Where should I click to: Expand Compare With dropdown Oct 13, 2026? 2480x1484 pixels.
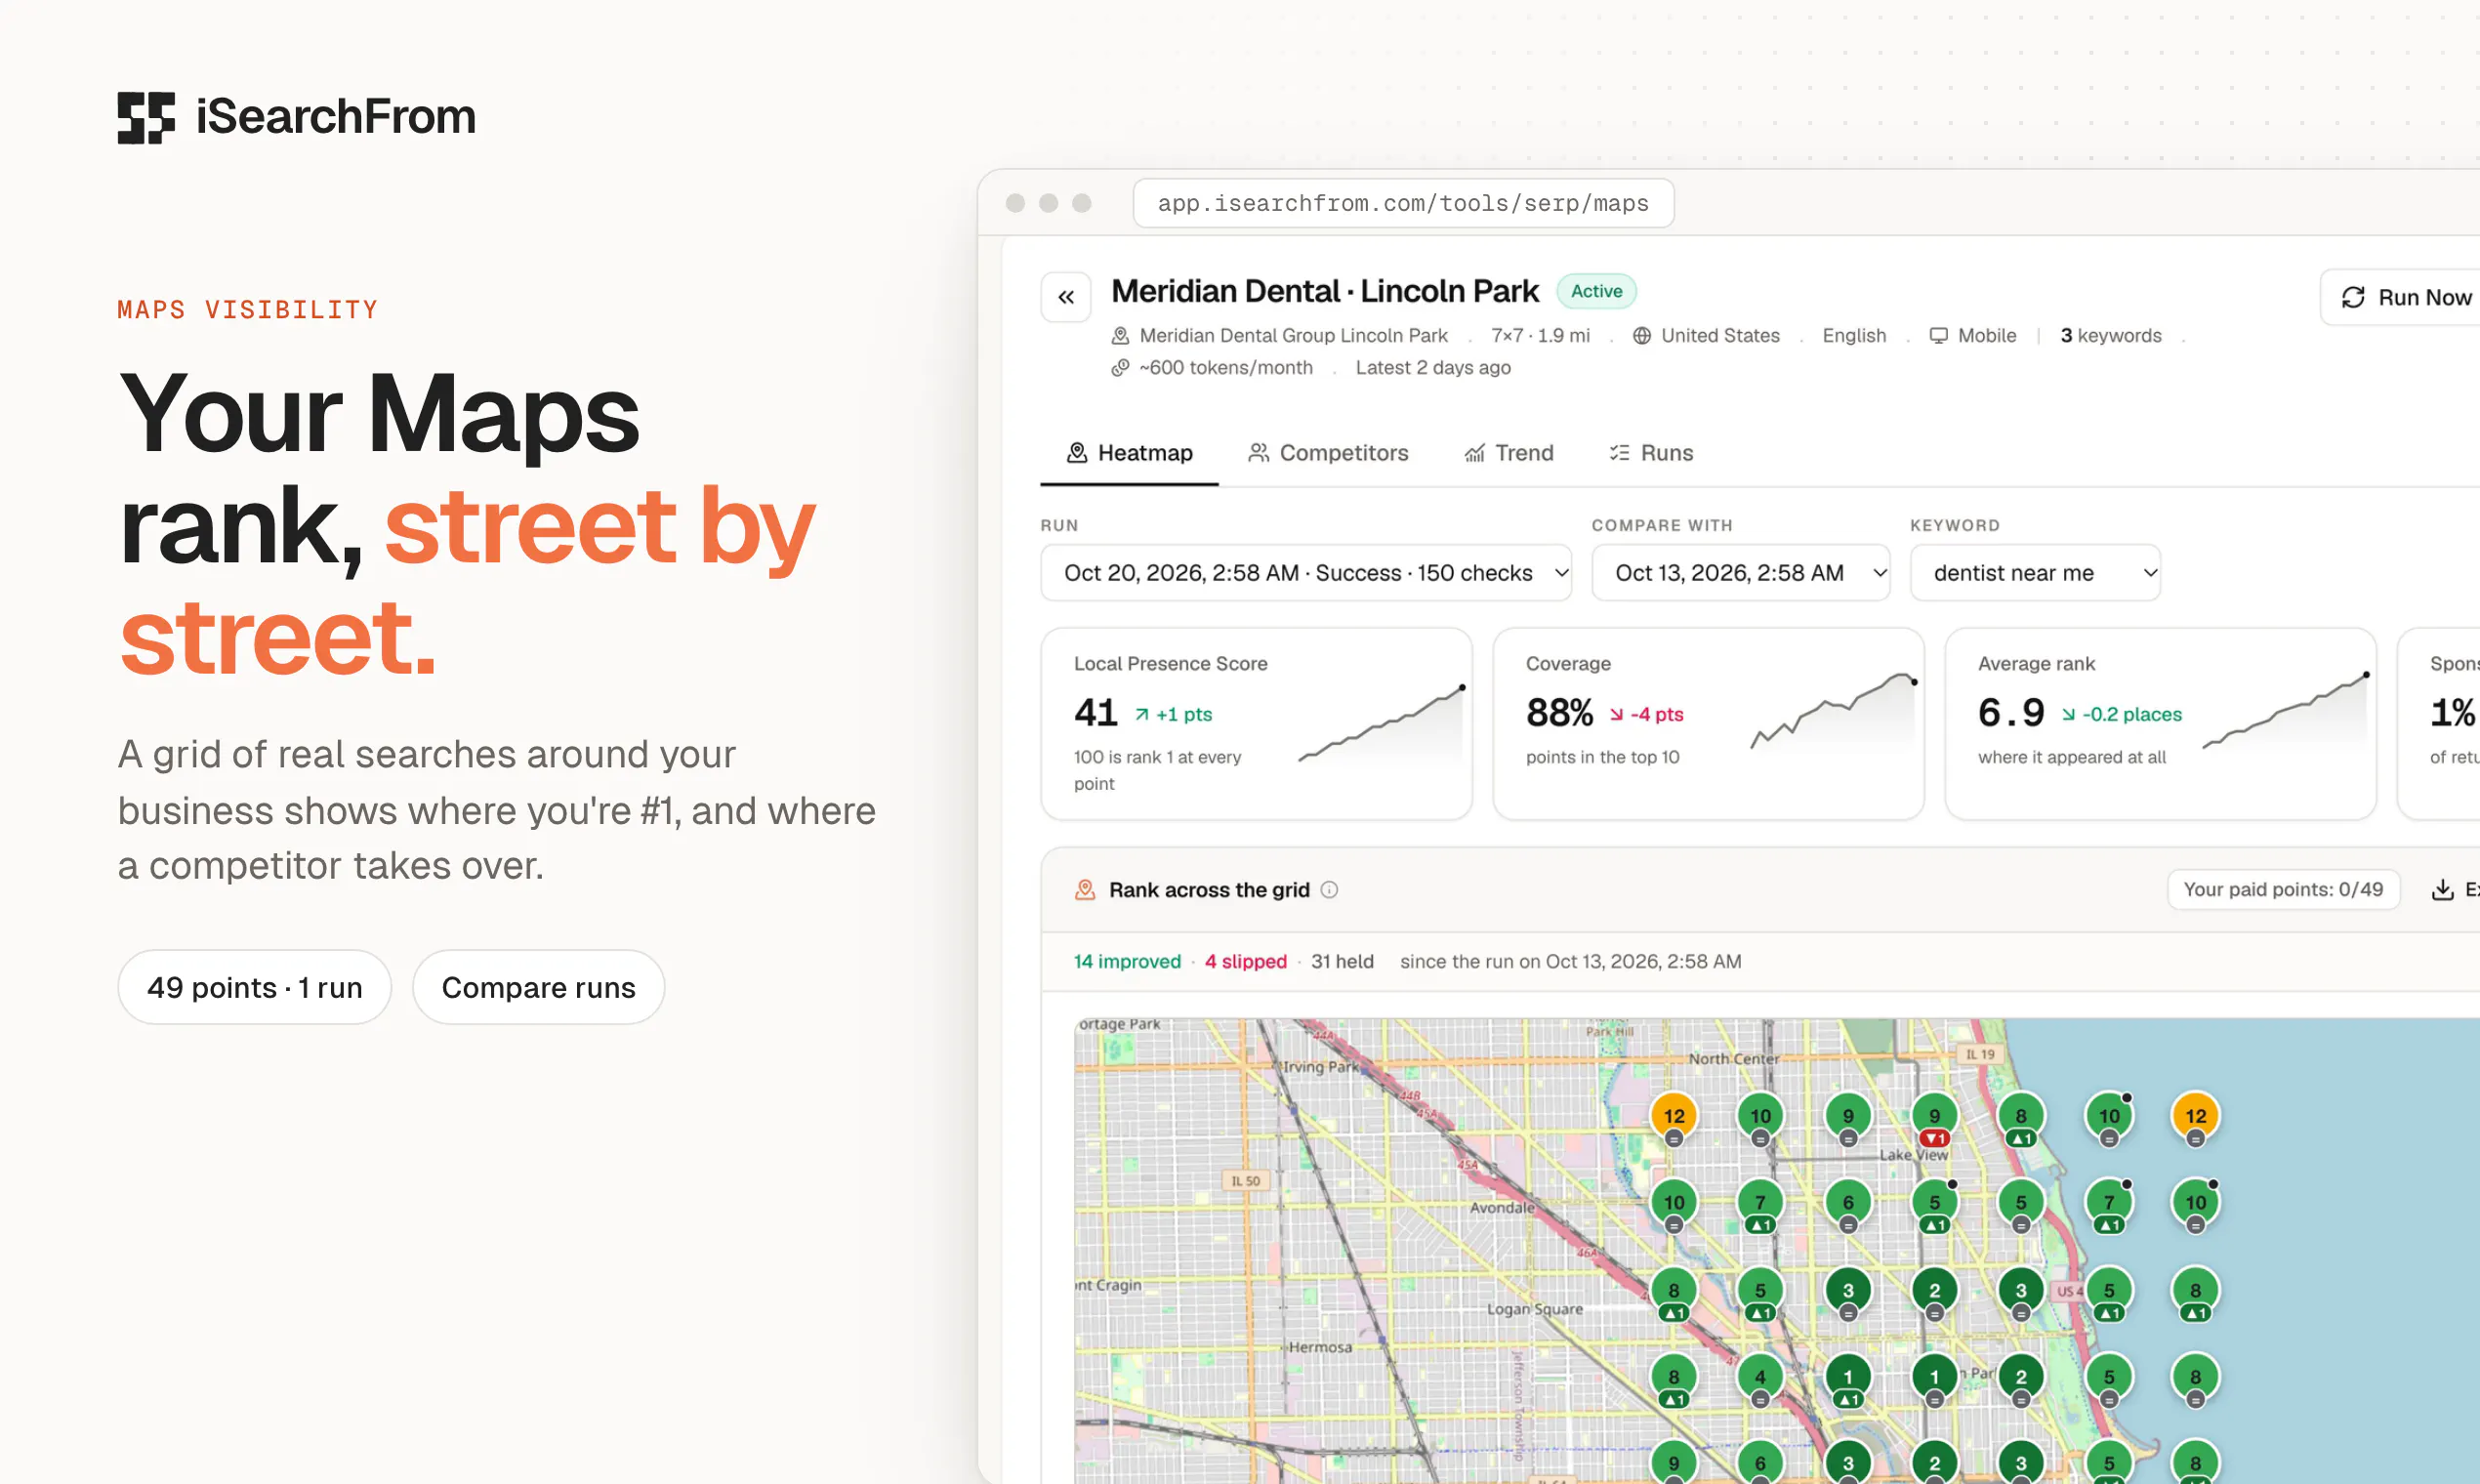[1741, 573]
